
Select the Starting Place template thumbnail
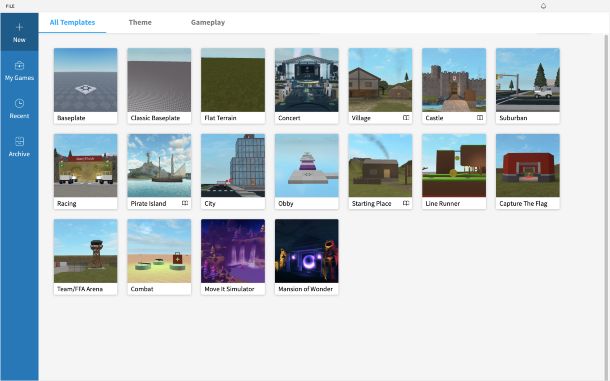(380, 165)
